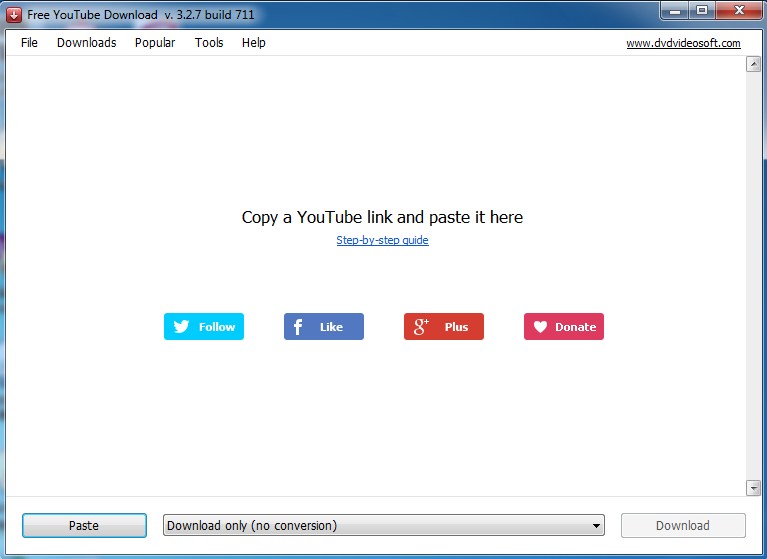Click the scrollbar down arrow
The image size is (767, 559).
click(x=753, y=488)
